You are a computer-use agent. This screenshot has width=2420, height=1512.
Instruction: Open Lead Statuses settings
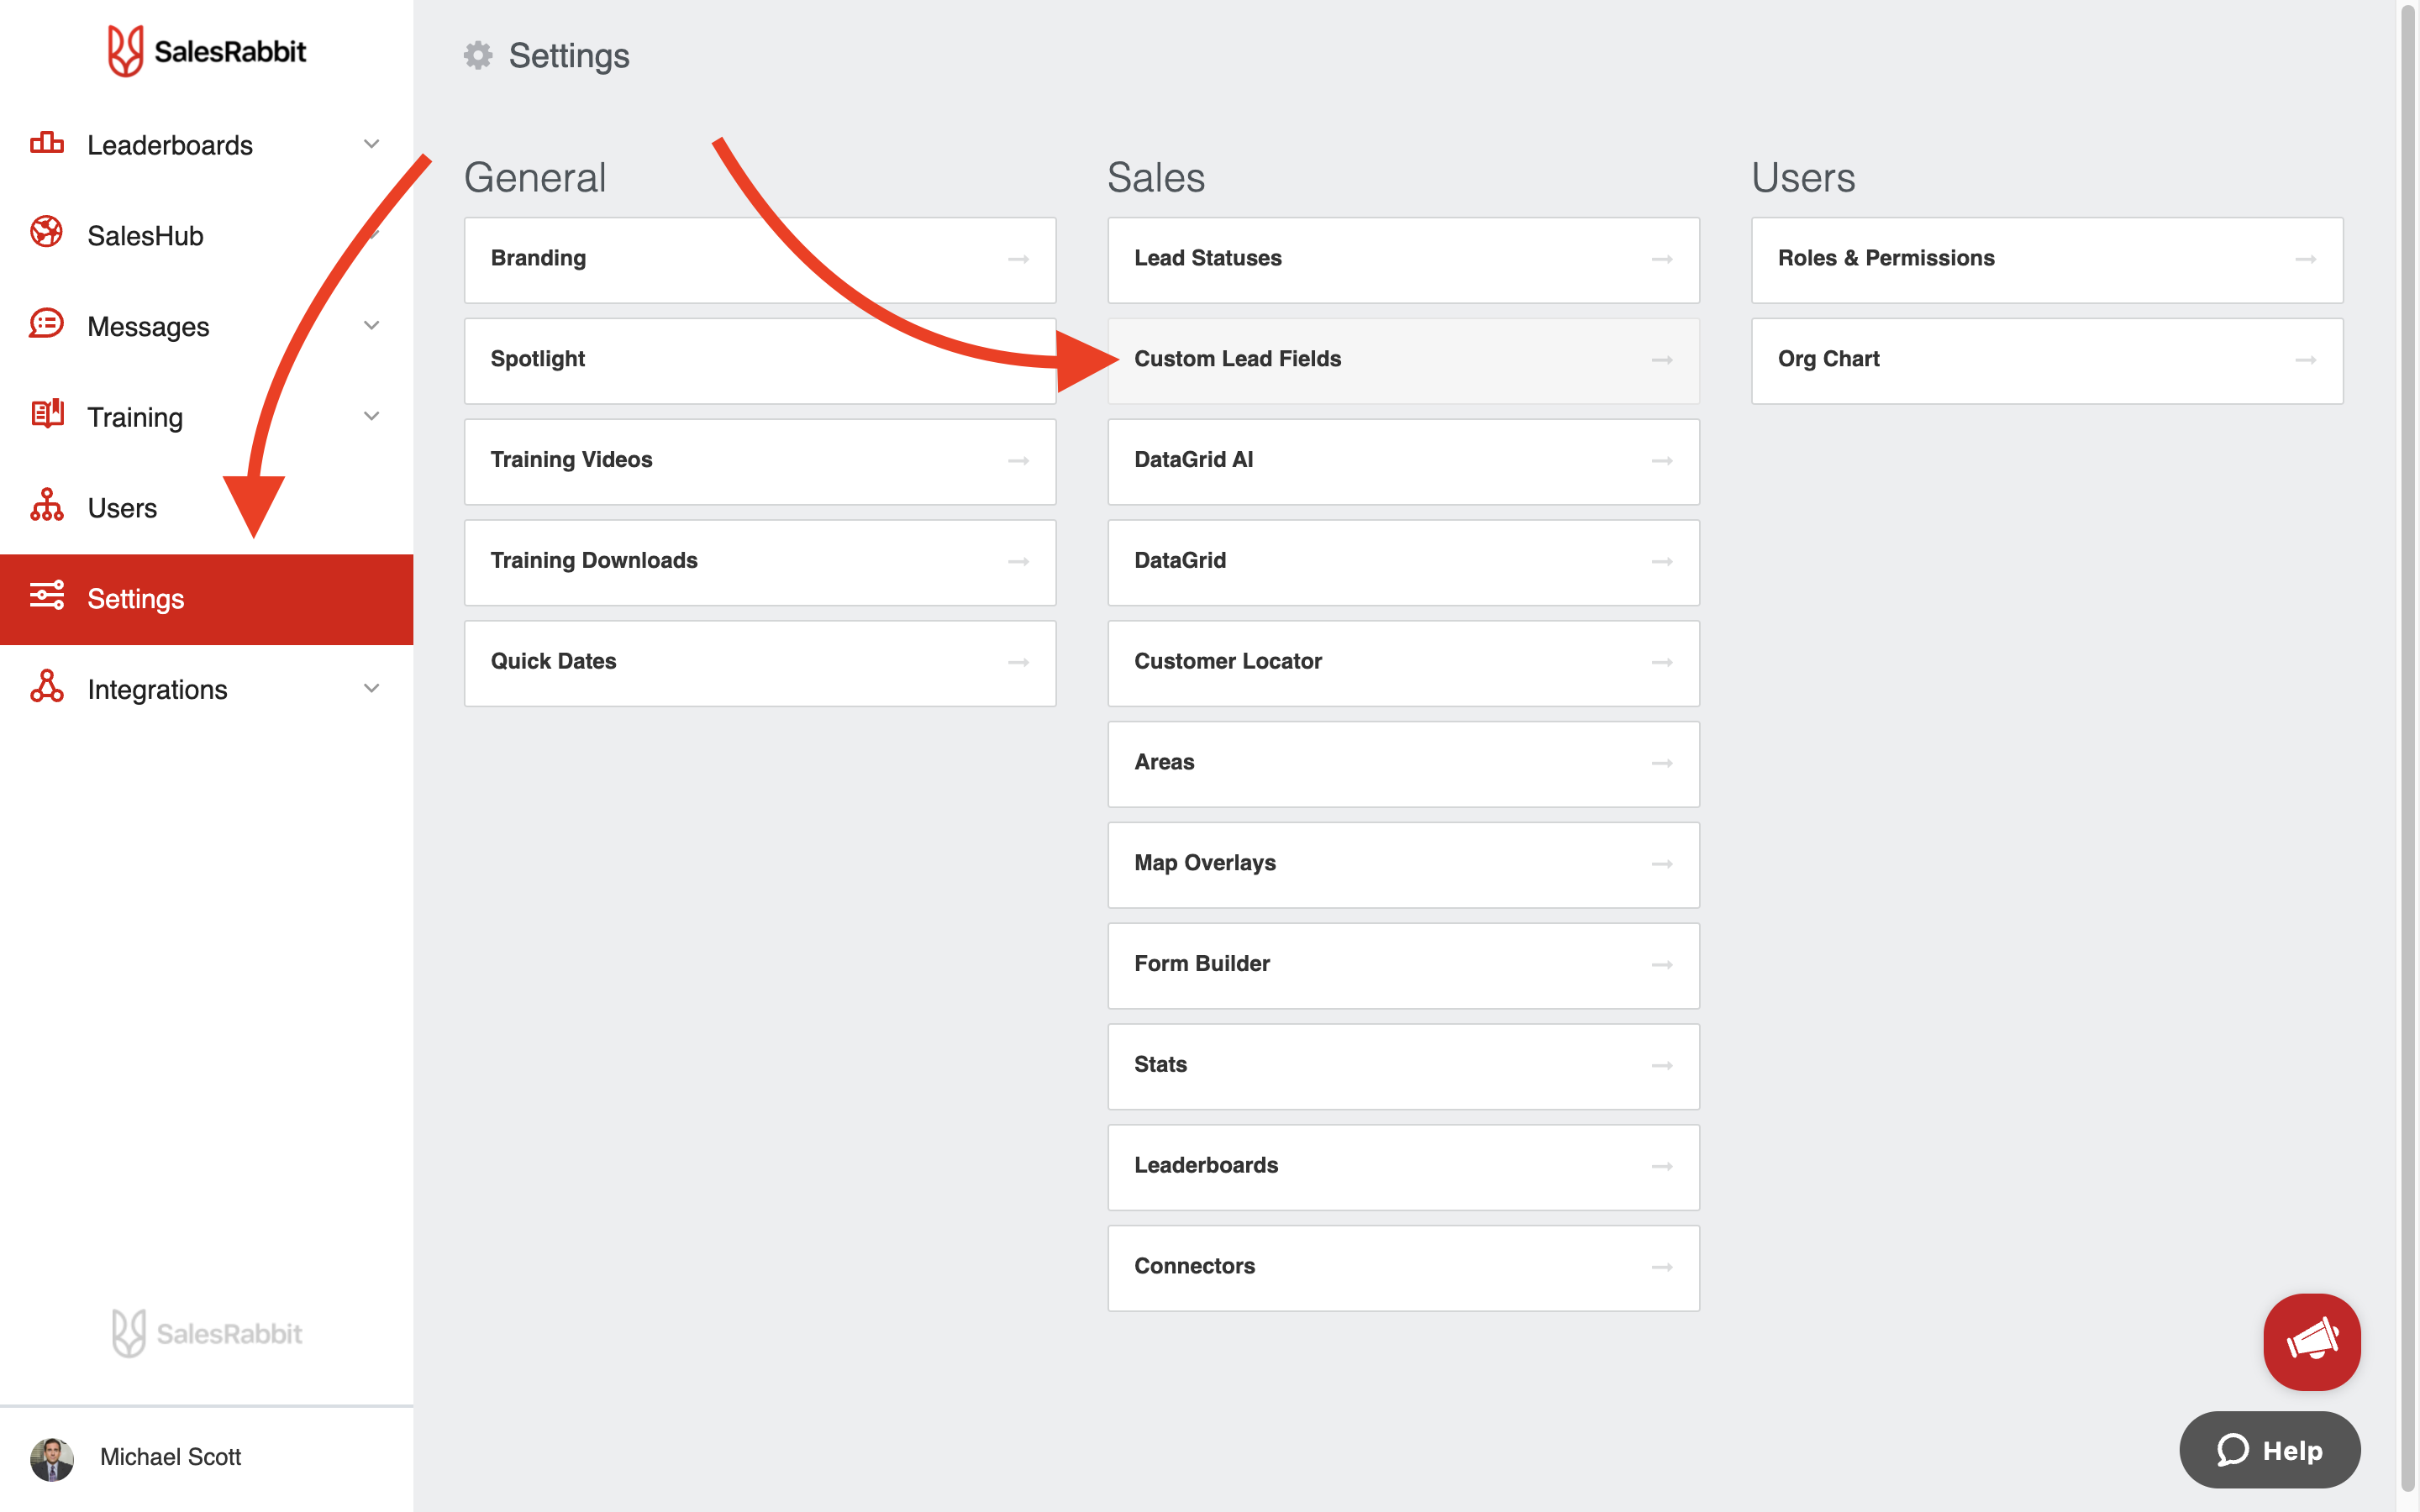pyautogui.click(x=1403, y=260)
